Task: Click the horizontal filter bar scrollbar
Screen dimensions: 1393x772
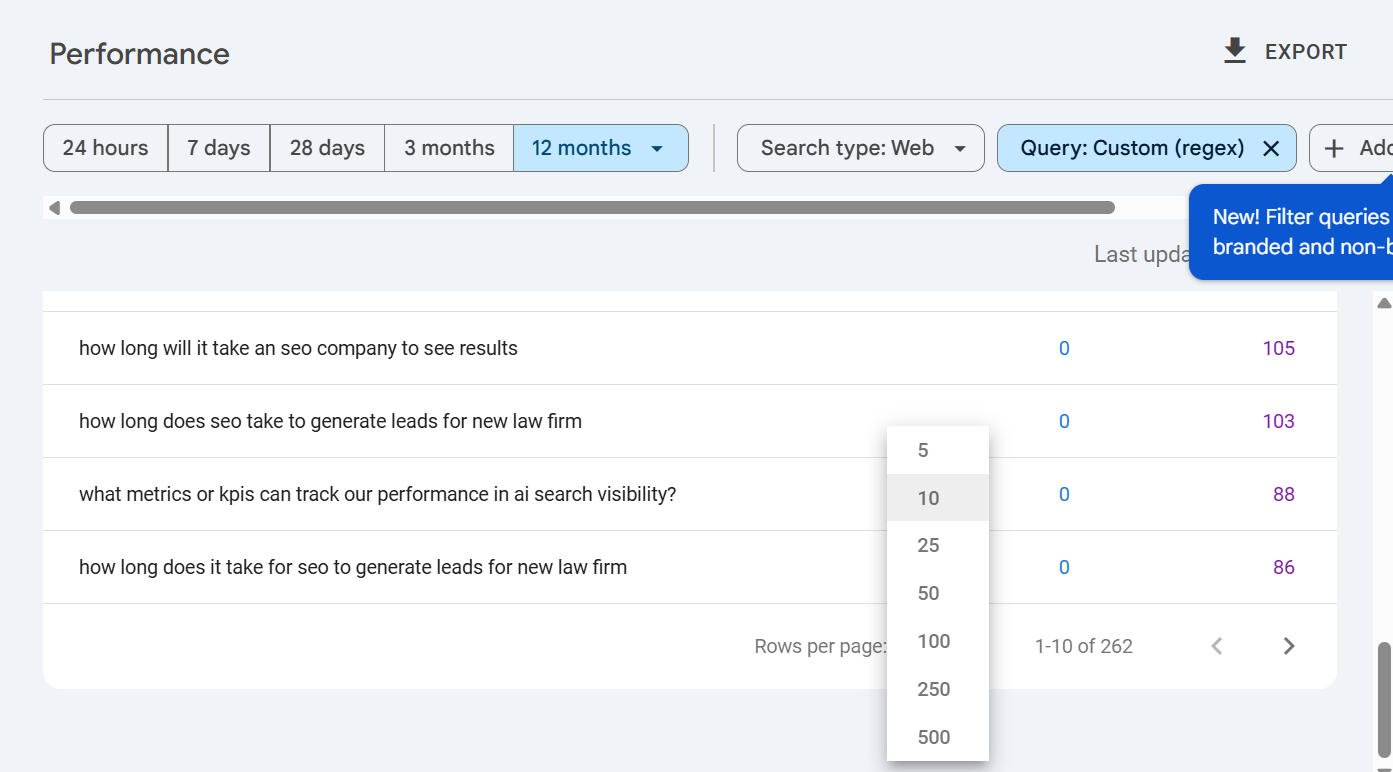Action: click(x=592, y=208)
